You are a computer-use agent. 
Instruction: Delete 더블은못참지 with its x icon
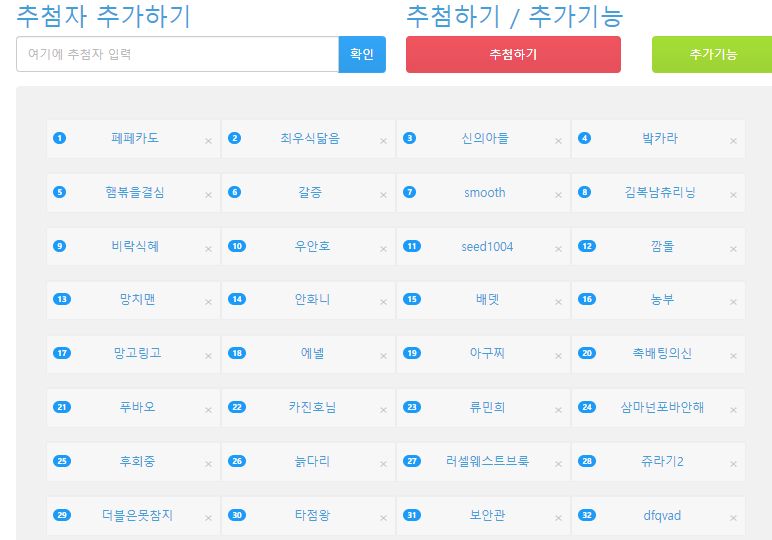[208, 518]
